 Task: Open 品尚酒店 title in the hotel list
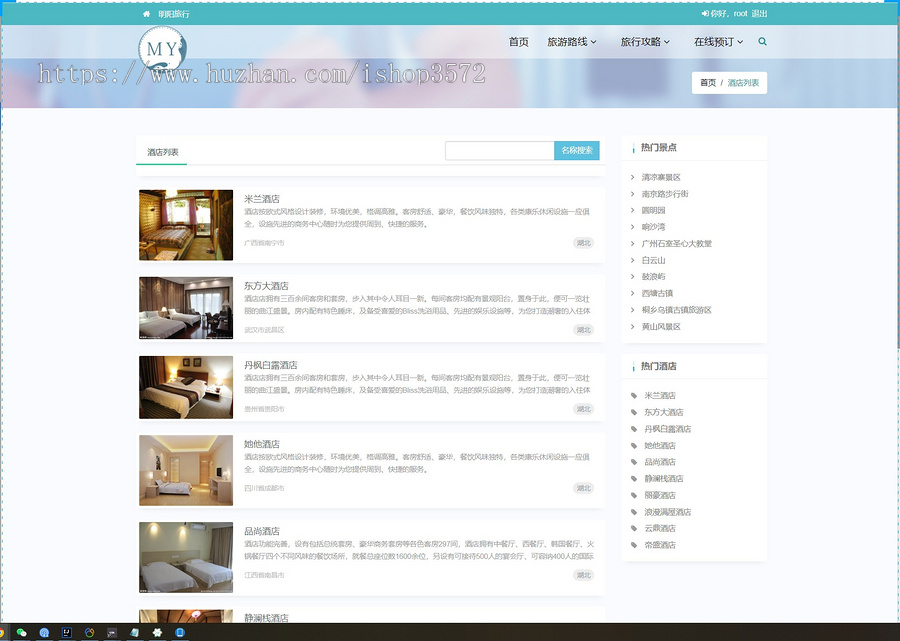(x=262, y=531)
